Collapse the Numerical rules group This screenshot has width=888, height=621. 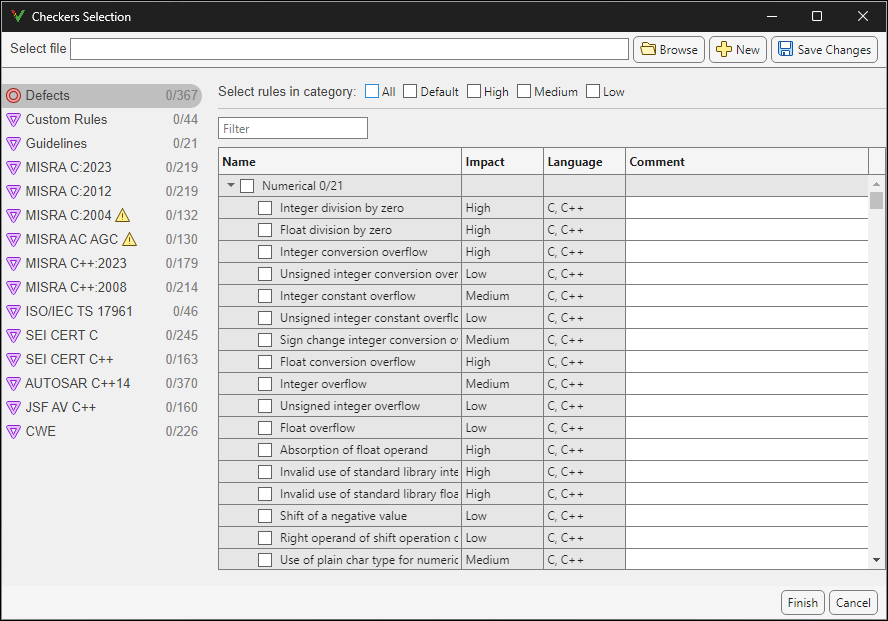point(229,185)
